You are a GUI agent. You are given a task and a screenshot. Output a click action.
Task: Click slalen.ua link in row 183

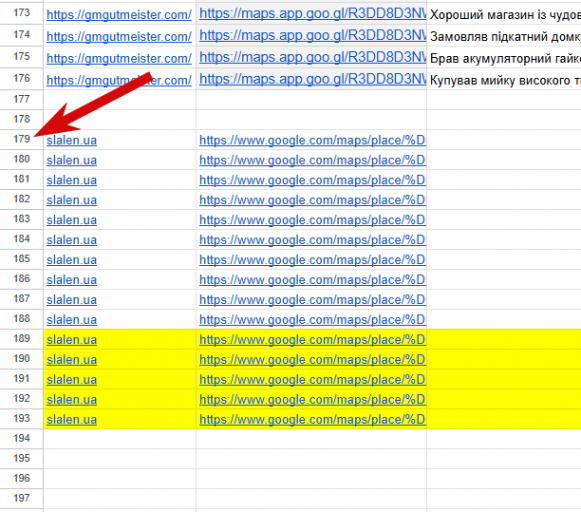click(x=72, y=220)
